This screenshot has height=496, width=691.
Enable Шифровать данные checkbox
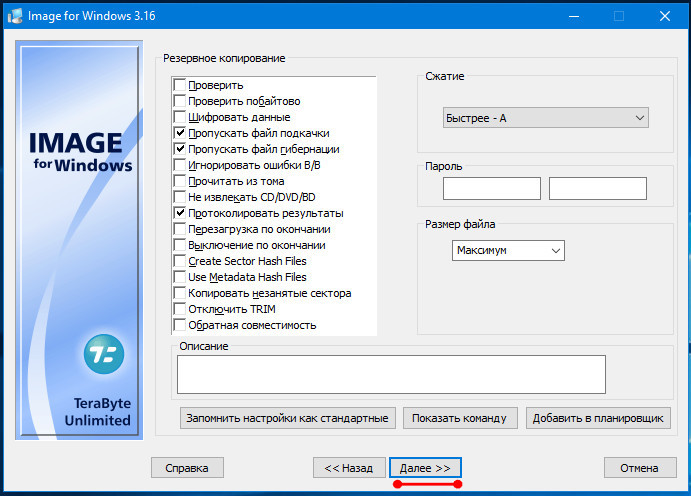[x=179, y=117]
